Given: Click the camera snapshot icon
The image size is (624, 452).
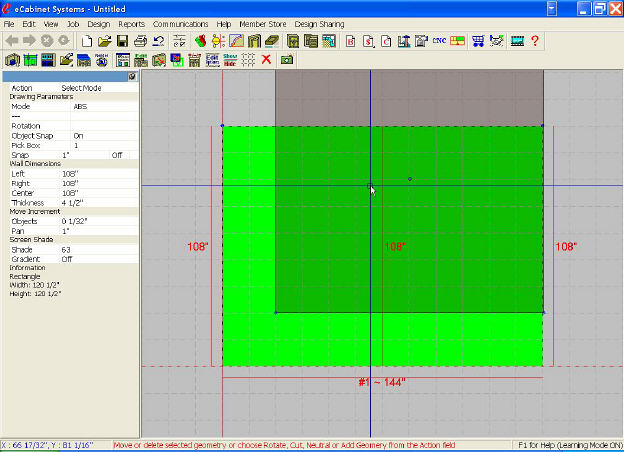Looking at the screenshot, I should [x=287, y=60].
